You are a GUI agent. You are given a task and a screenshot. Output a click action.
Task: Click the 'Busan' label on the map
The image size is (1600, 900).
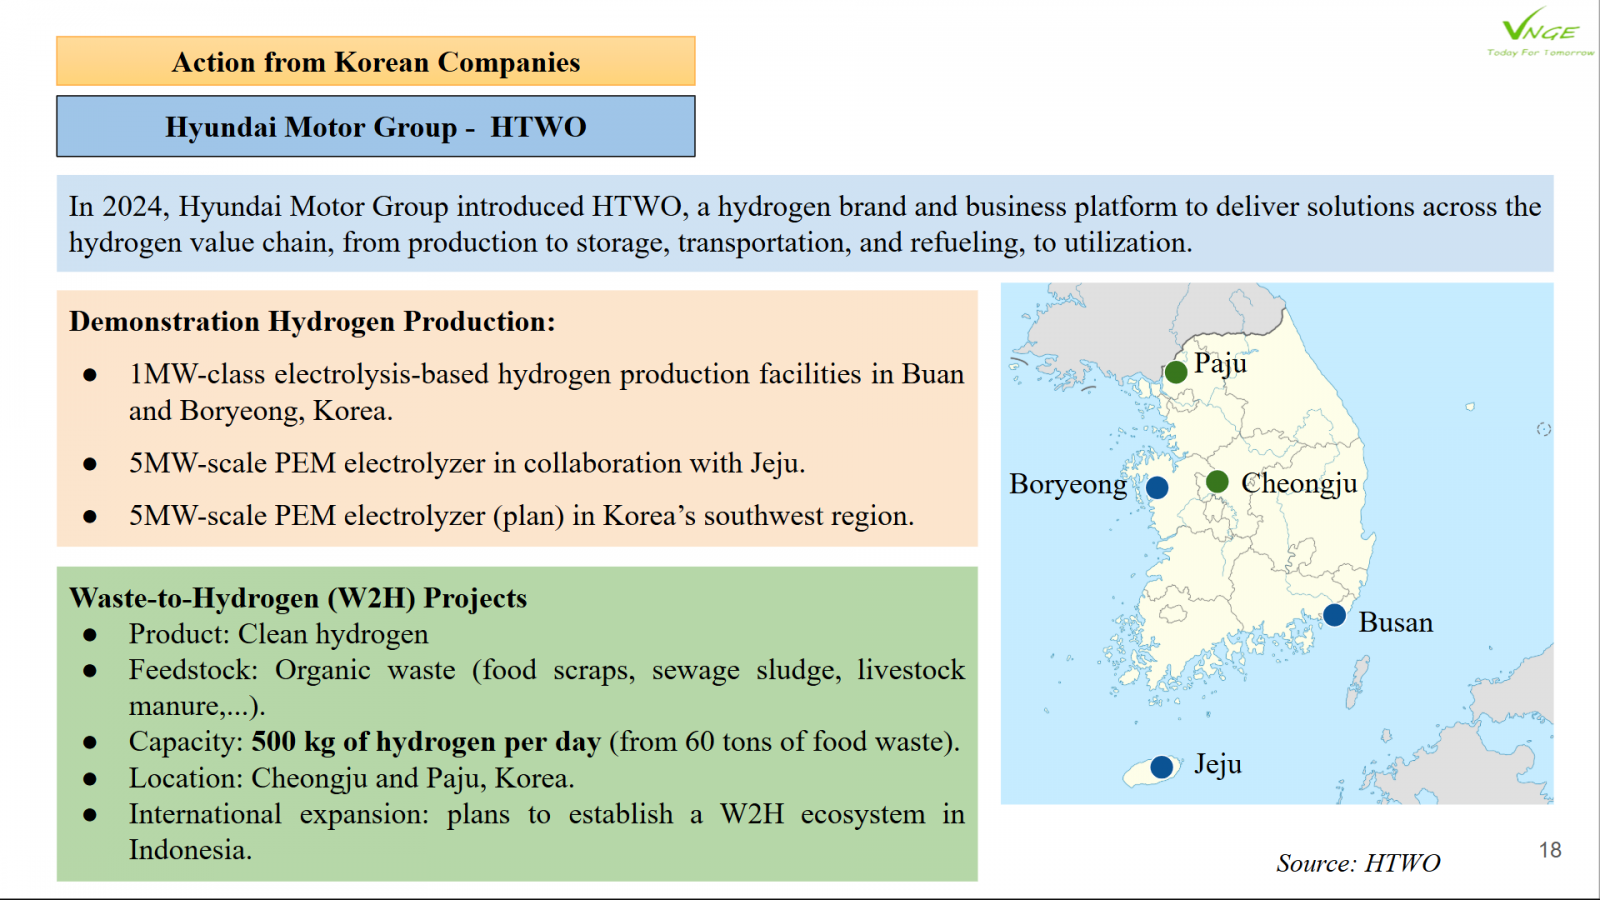pos(1395,623)
